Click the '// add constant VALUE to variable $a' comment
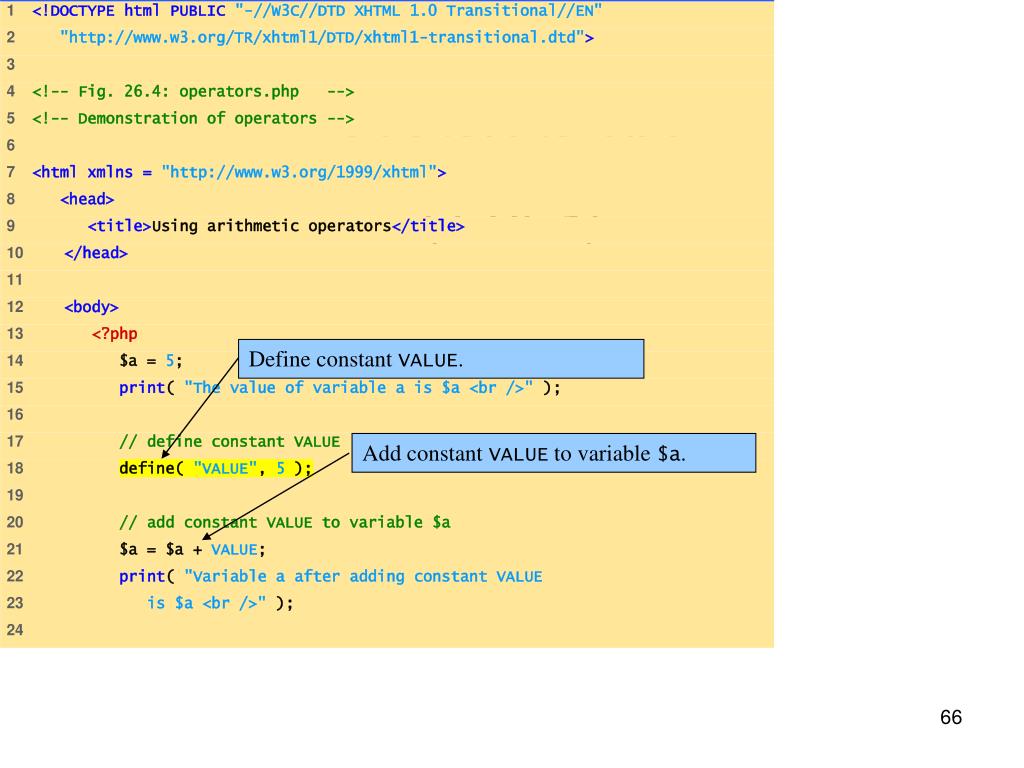Viewport: 1024px width, 768px height. [x=285, y=522]
